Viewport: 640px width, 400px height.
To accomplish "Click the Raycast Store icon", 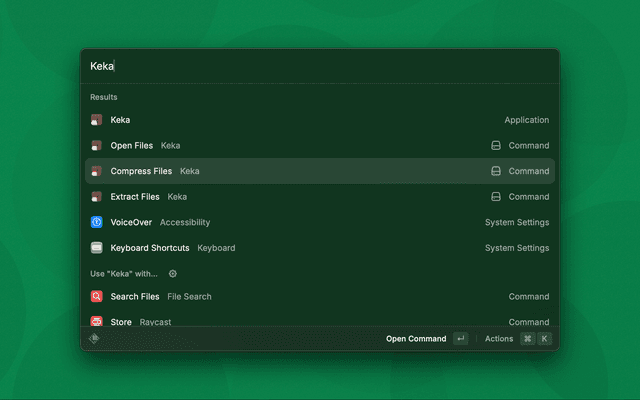I will pyautogui.click(x=97, y=321).
